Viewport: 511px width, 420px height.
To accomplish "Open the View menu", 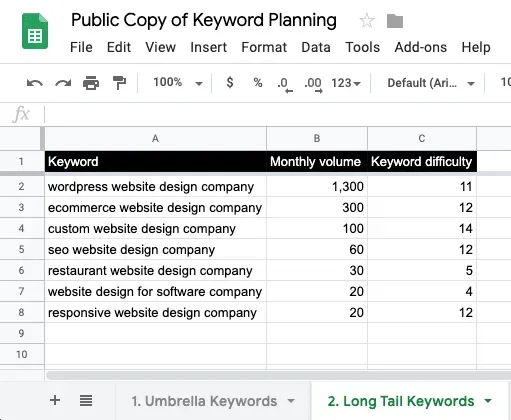I will coord(160,47).
